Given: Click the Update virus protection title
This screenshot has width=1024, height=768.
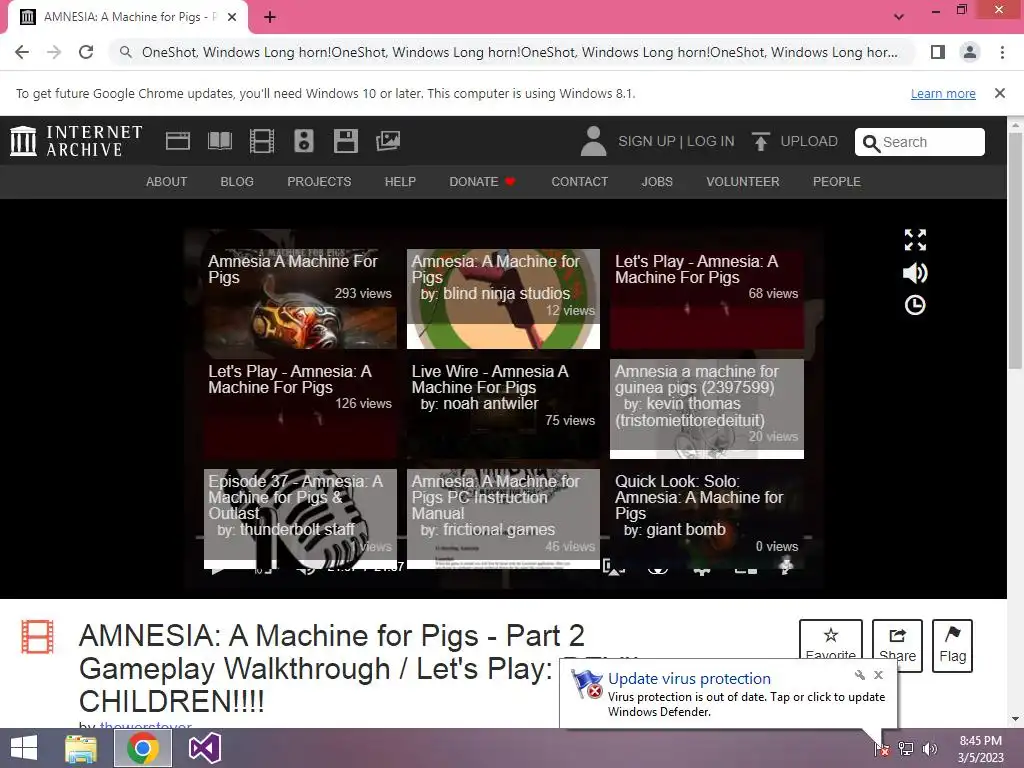Looking at the screenshot, I should (689, 679).
